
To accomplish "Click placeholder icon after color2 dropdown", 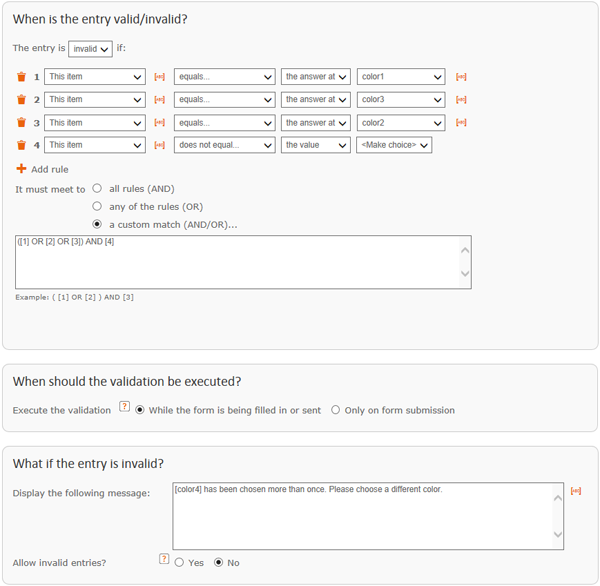I will (461, 122).
